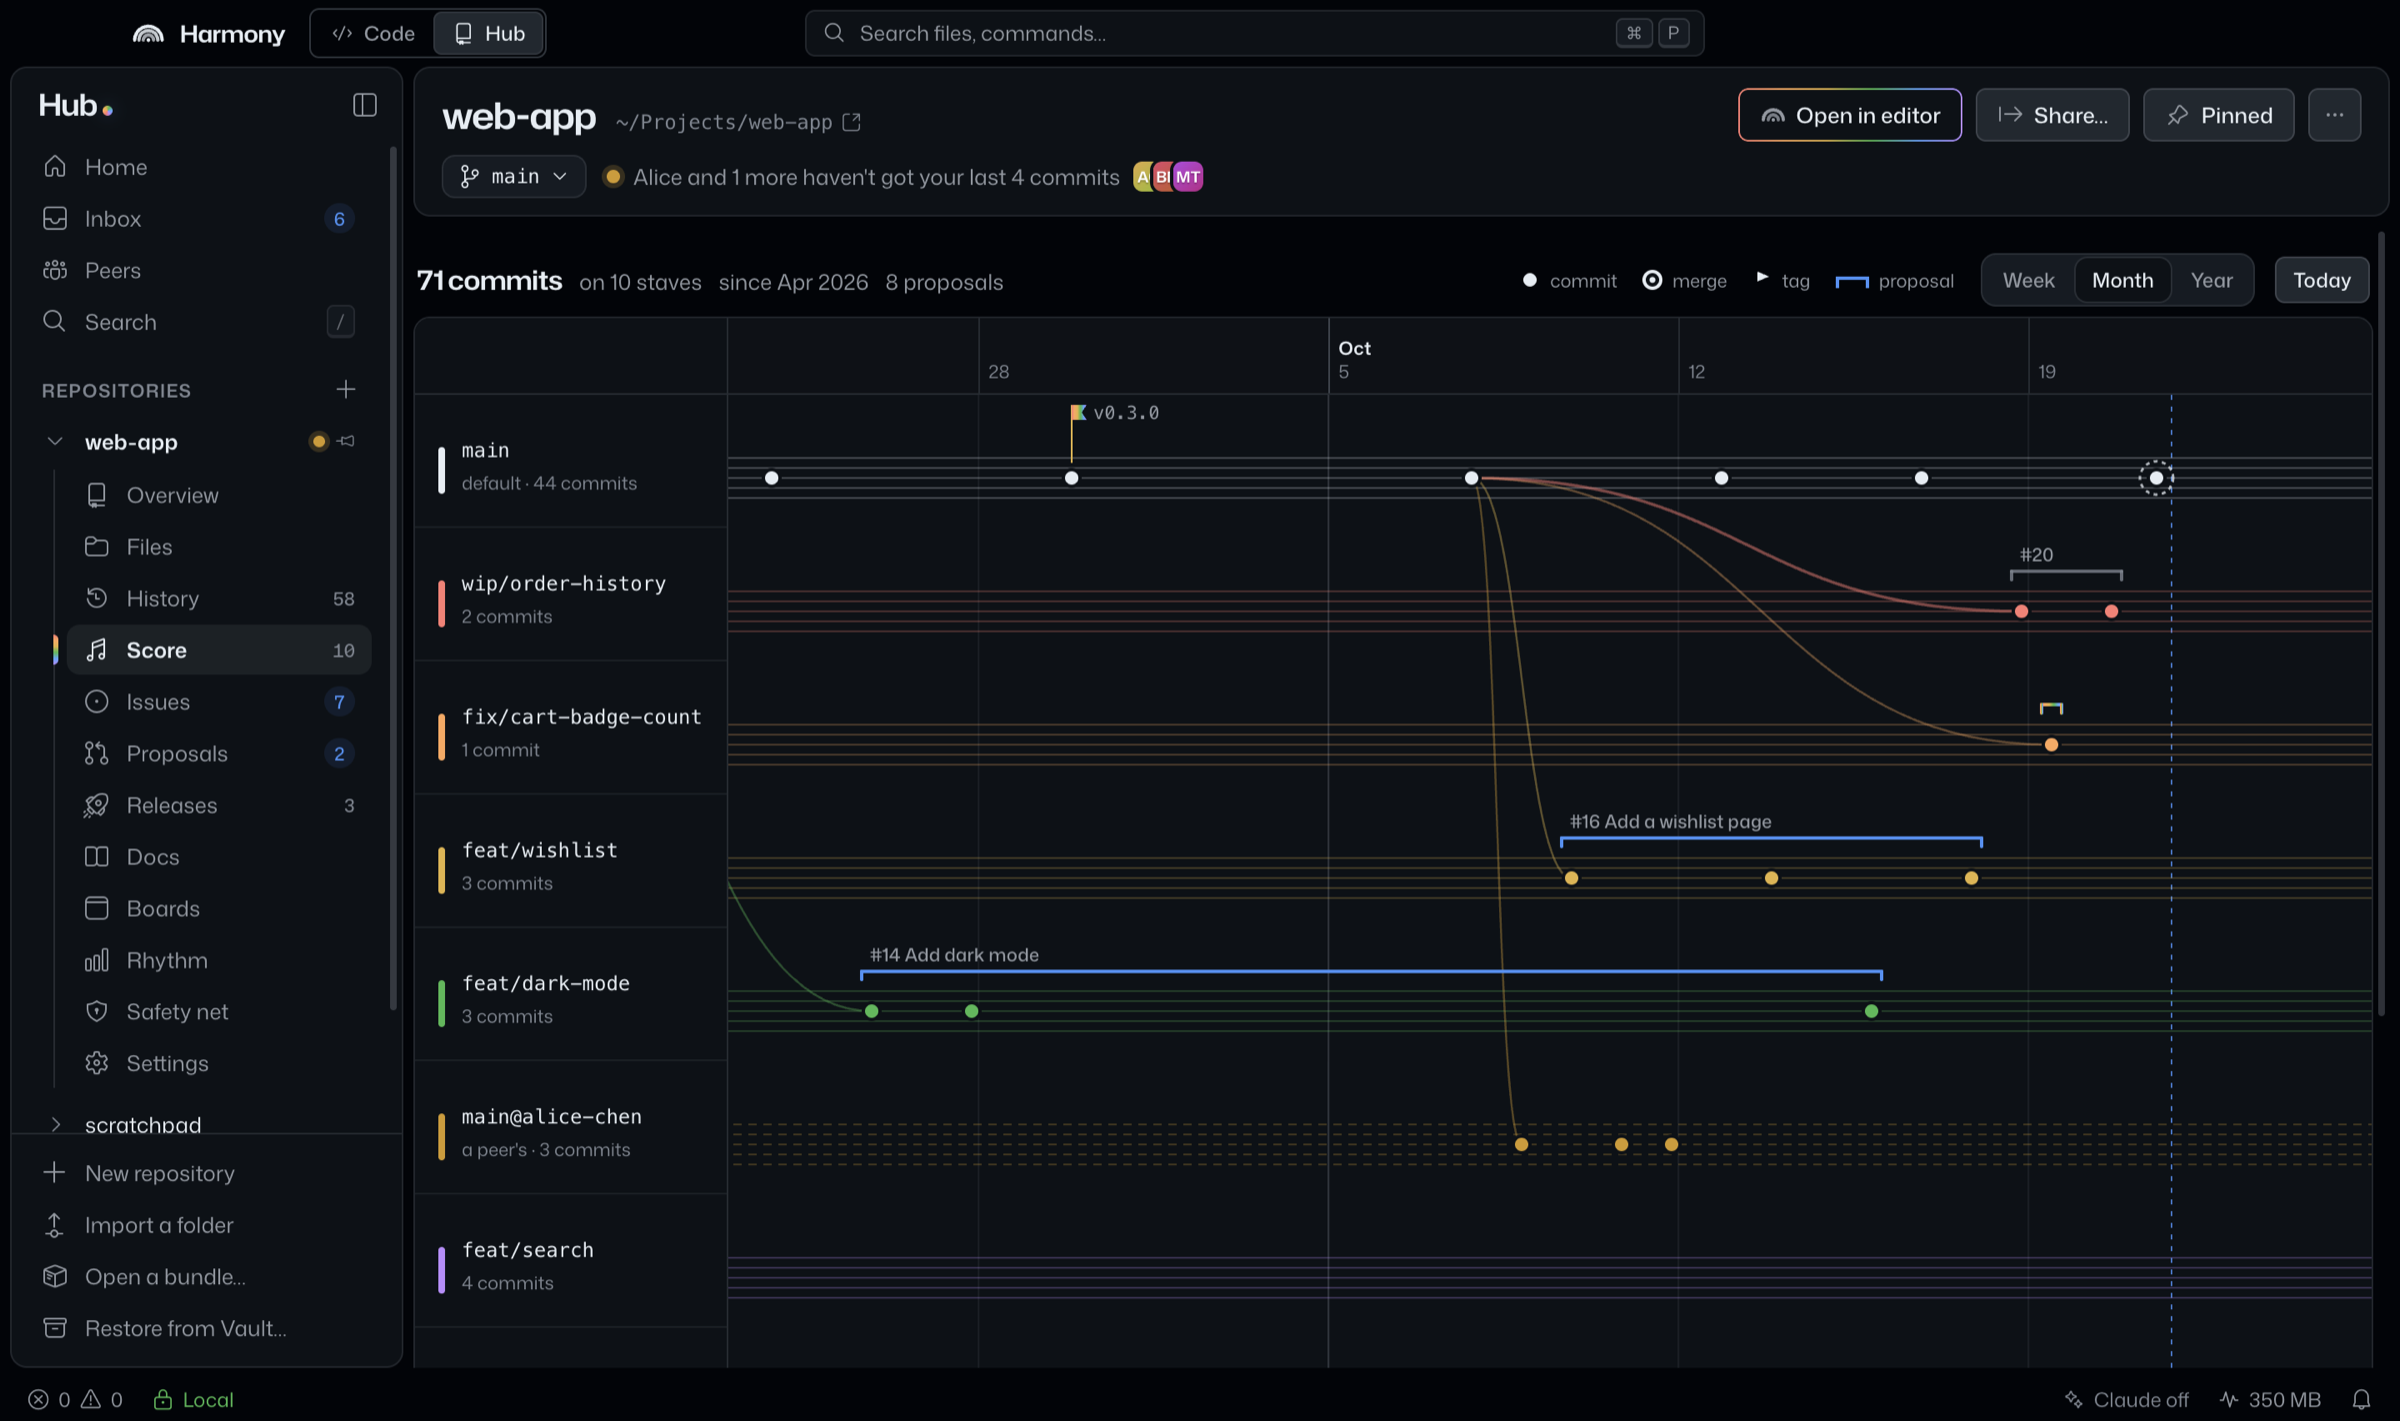2400x1421 pixels.
Task: Click the 350 MB memory indicator
Action: click(x=2271, y=1399)
